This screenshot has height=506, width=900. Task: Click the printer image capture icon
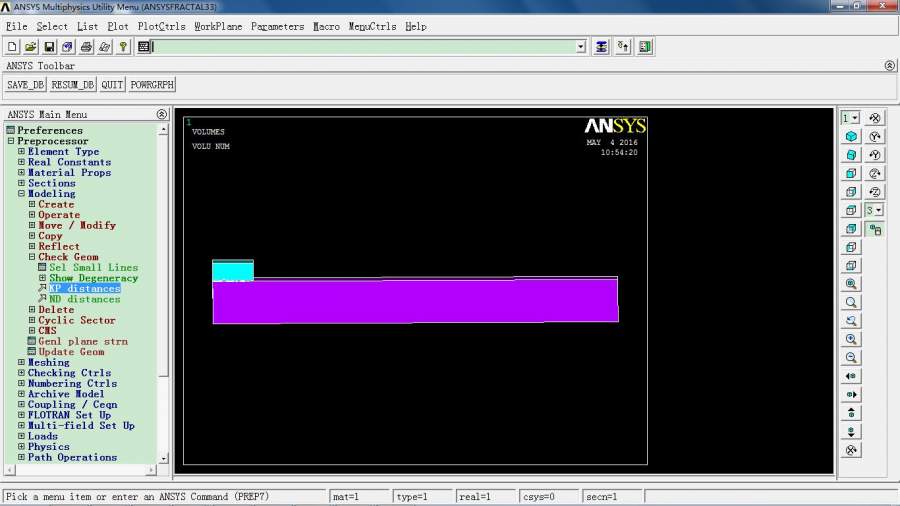pos(86,47)
